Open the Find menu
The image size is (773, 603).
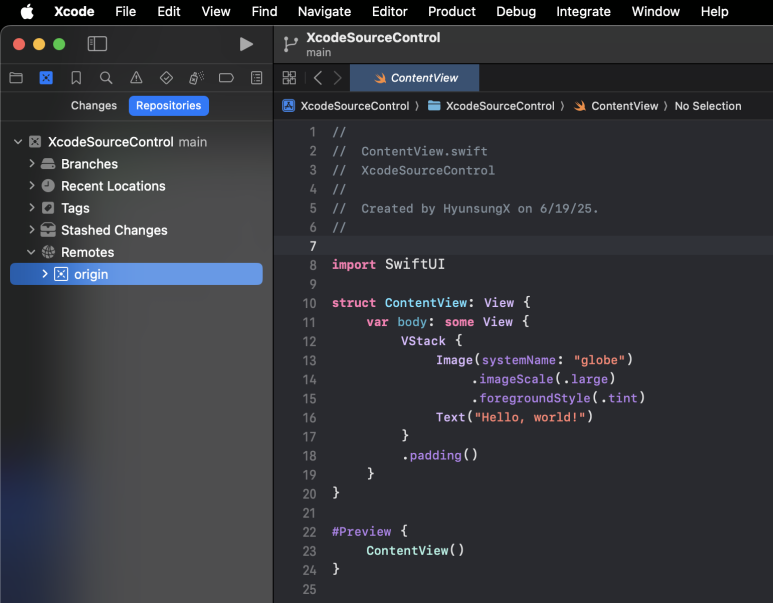(x=264, y=11)
